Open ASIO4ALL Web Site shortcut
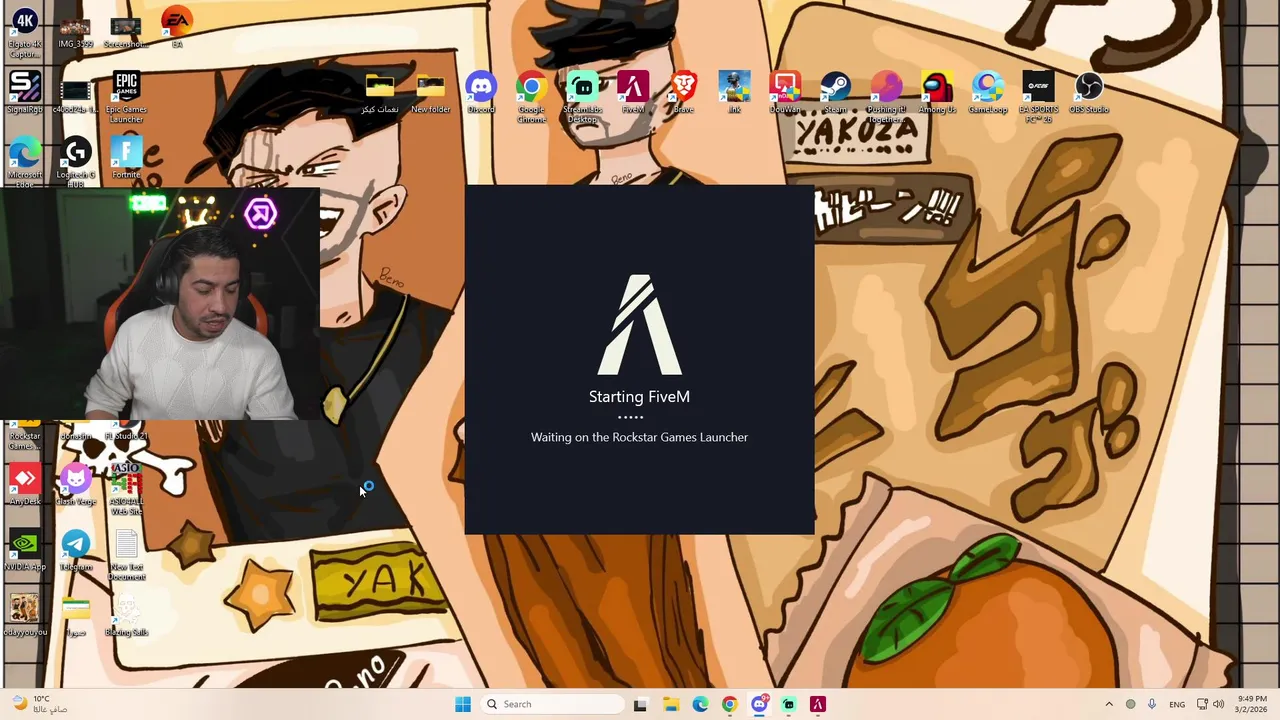 point(126,490)
